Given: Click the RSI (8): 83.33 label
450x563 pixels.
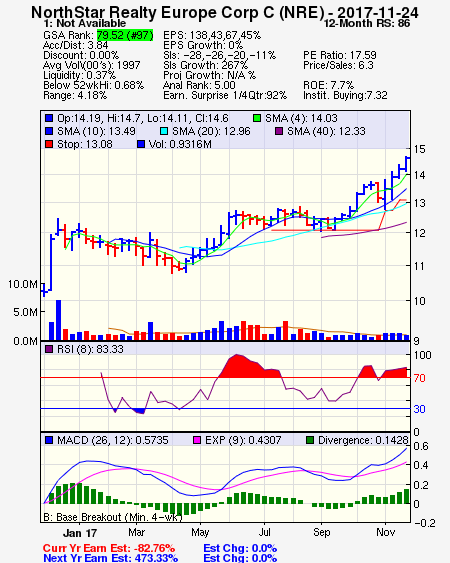Looking at the screenshot, I should [x=90, y=349].
